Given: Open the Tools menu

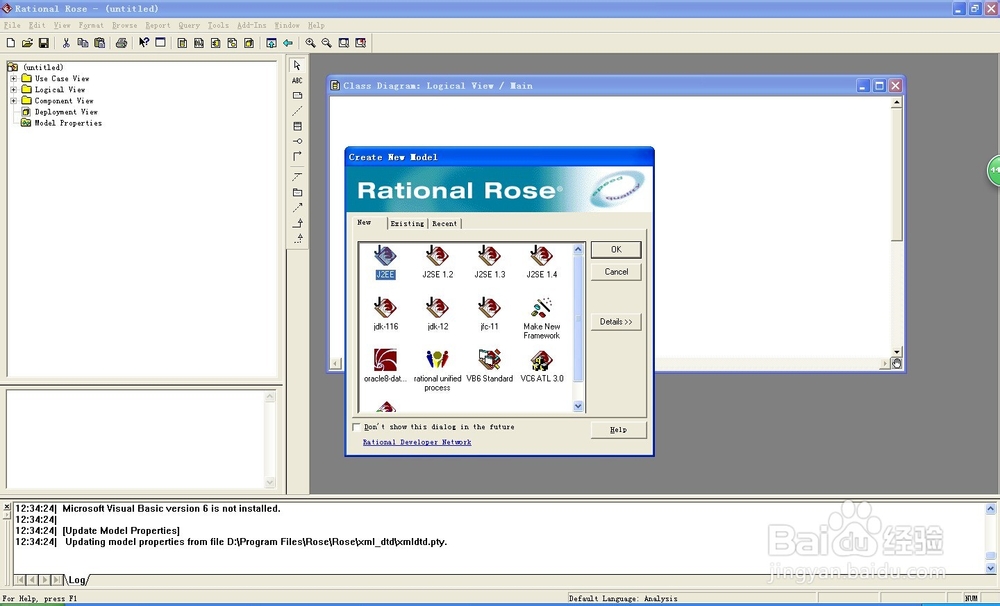Looking at the screenshot, I should (218, 26).
